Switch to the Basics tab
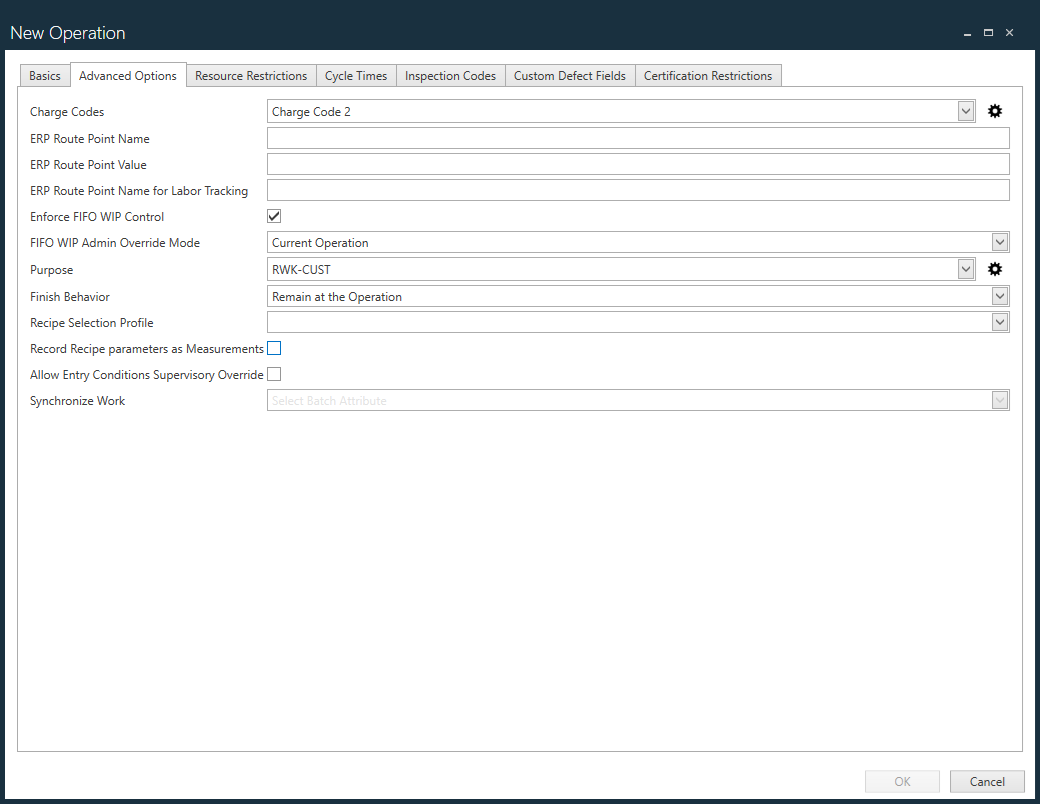The image size is (1040, 804). click(x=44, y=75)
